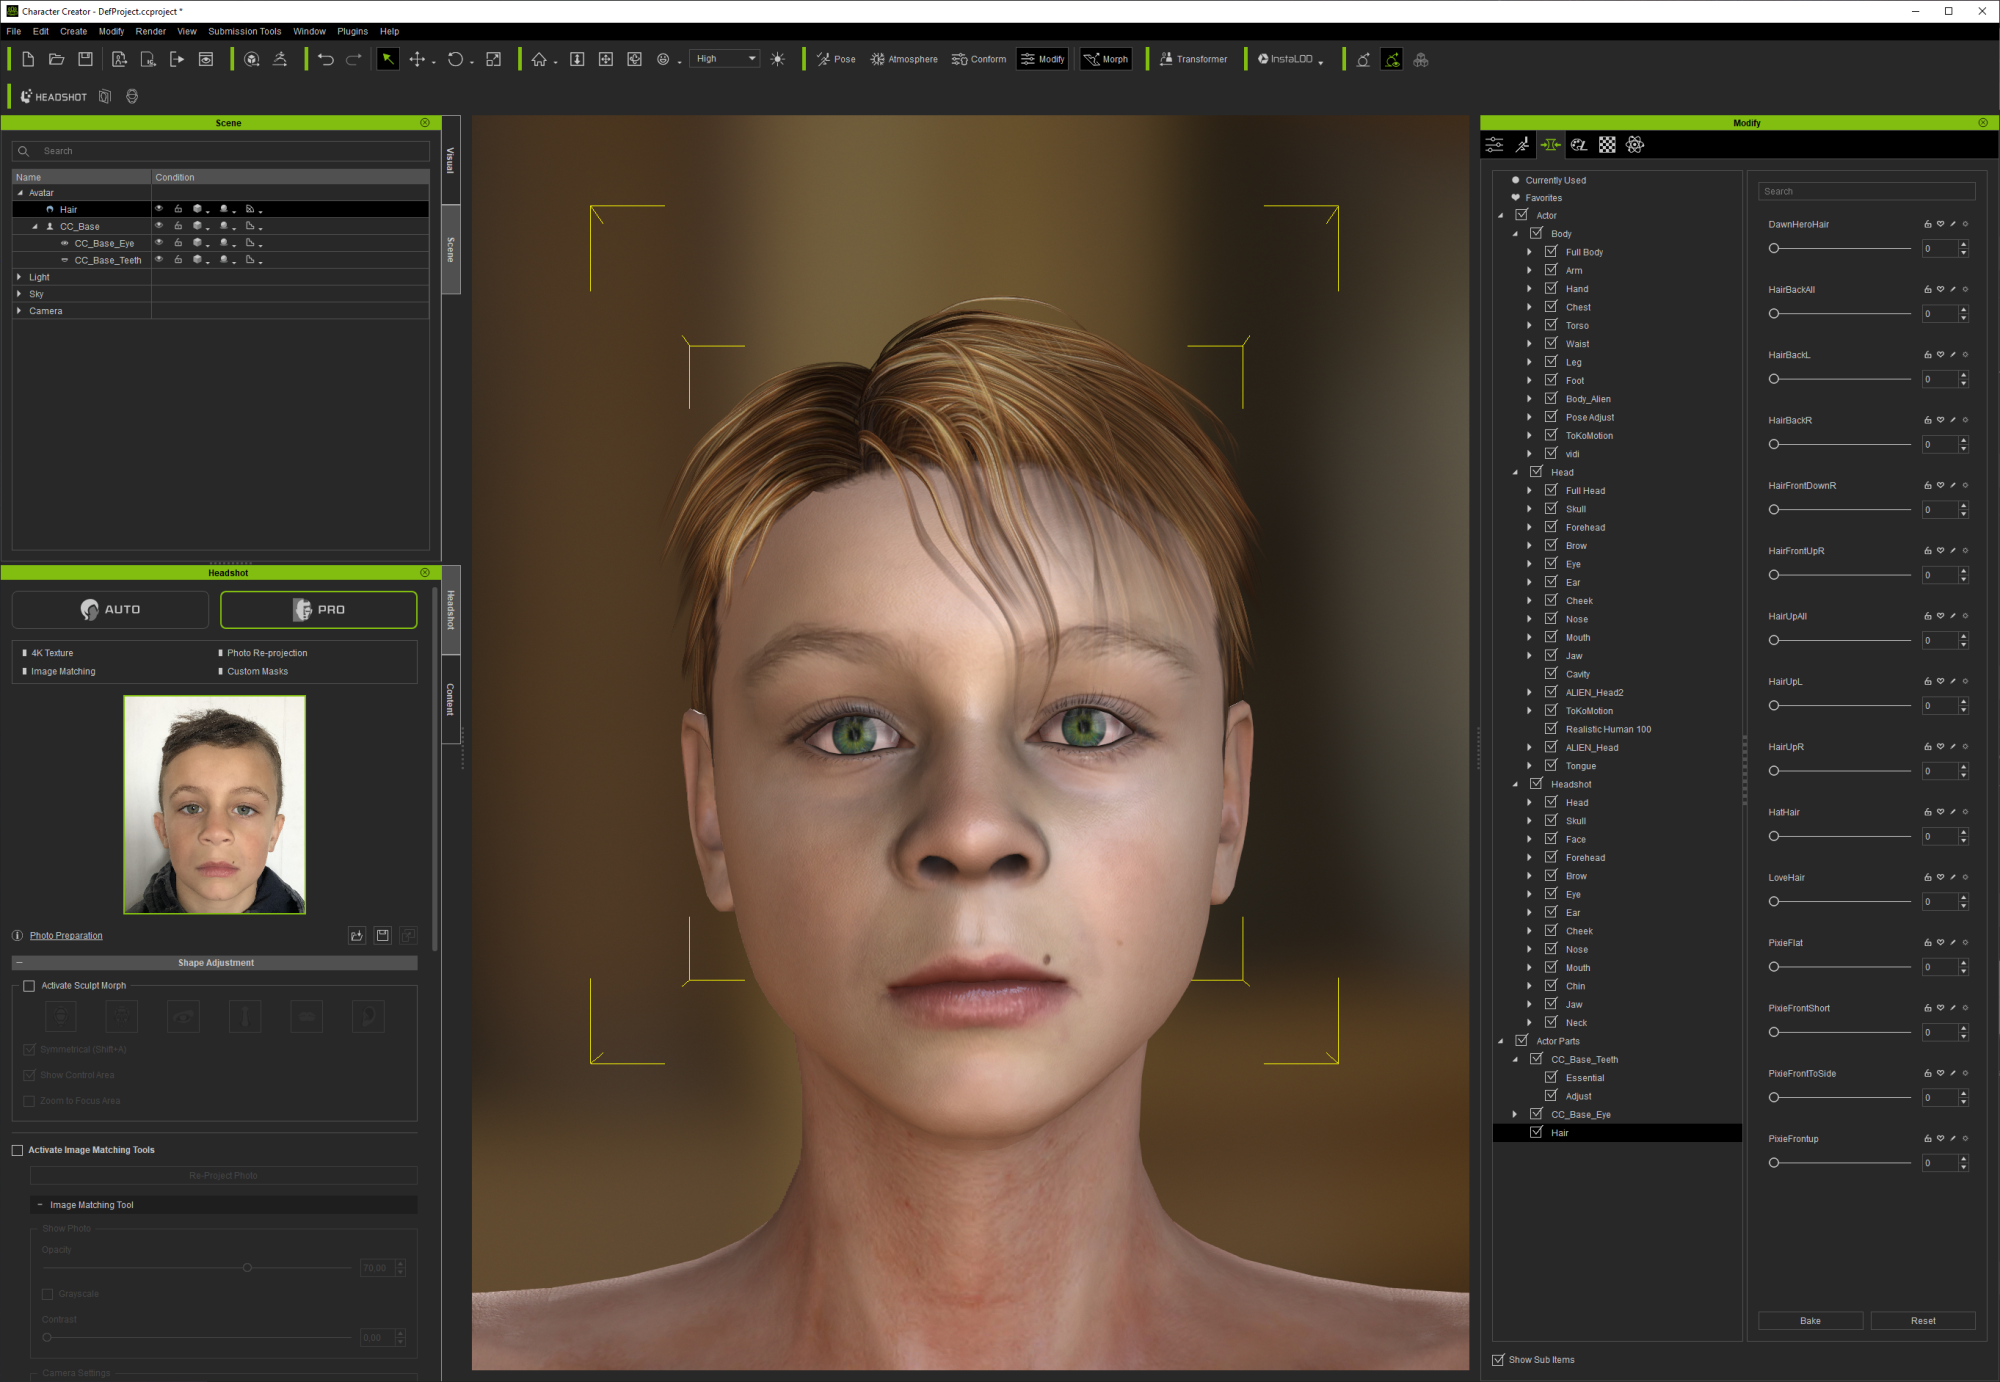This screenshot has height=1382, width=2000.
Task: Open the atom Physics tab in Modify
Action: click(x=1635, y=145)
